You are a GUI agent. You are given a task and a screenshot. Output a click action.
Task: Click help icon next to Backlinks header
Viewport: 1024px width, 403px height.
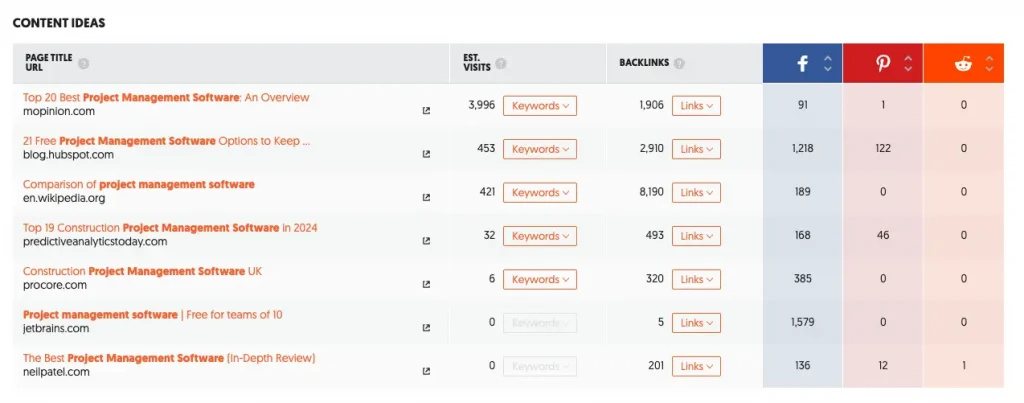pos(679,63)
